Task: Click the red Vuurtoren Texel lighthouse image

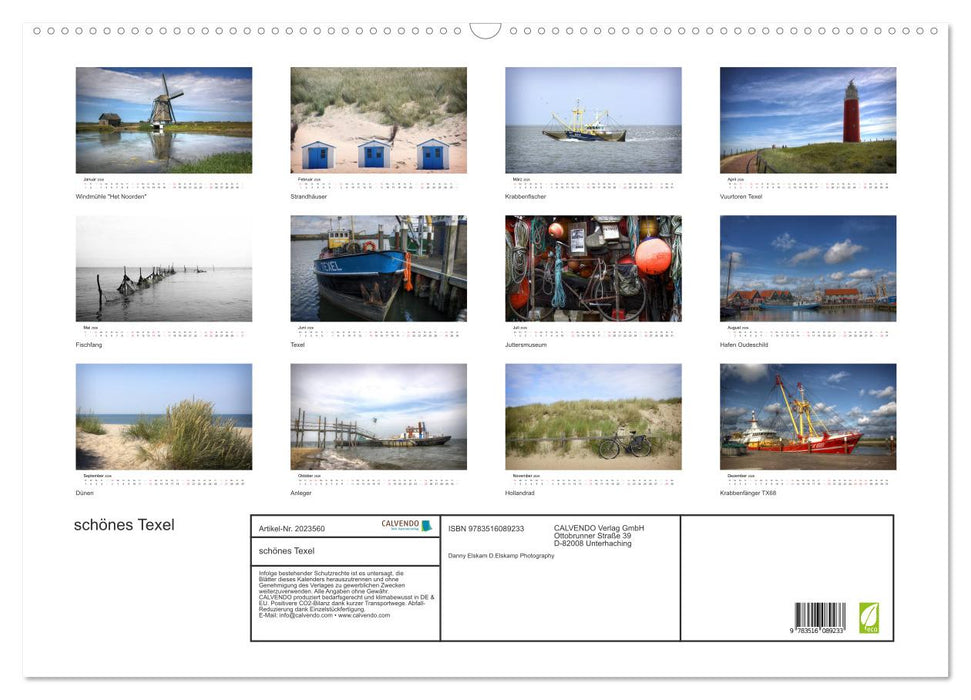Action: coord(806,120)
